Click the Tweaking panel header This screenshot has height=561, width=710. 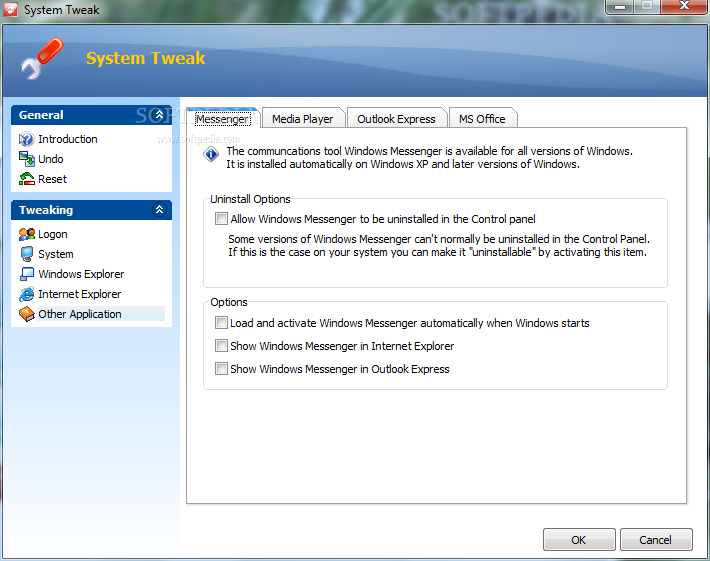[91, 210]
